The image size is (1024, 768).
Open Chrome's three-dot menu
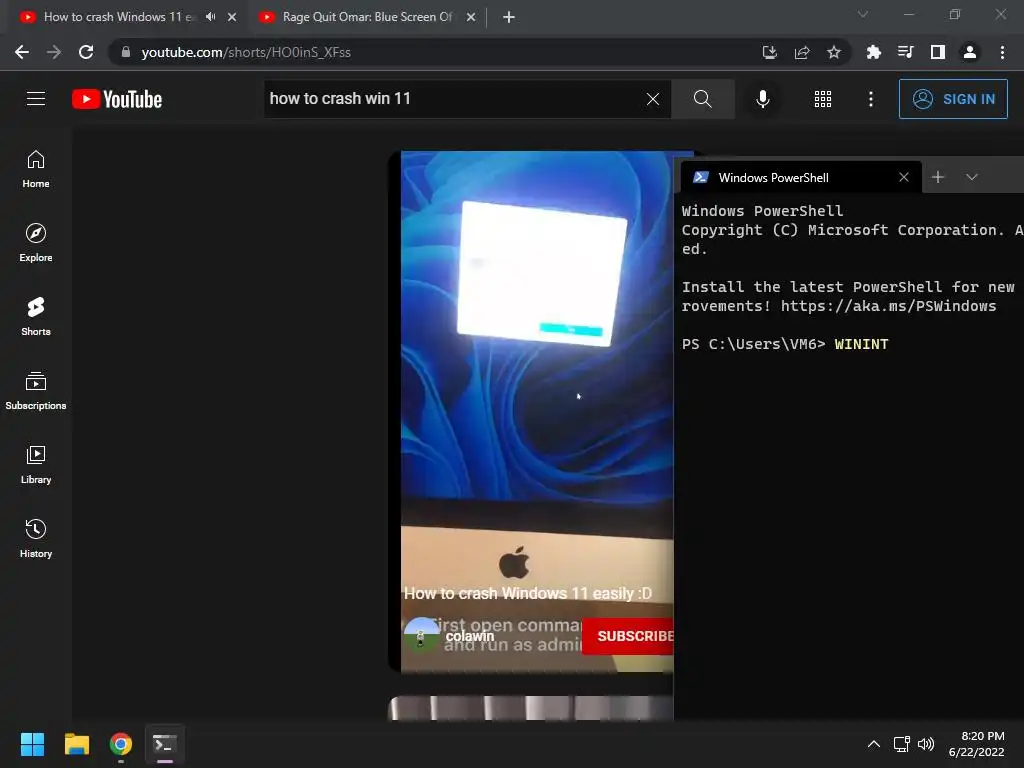1002,52
